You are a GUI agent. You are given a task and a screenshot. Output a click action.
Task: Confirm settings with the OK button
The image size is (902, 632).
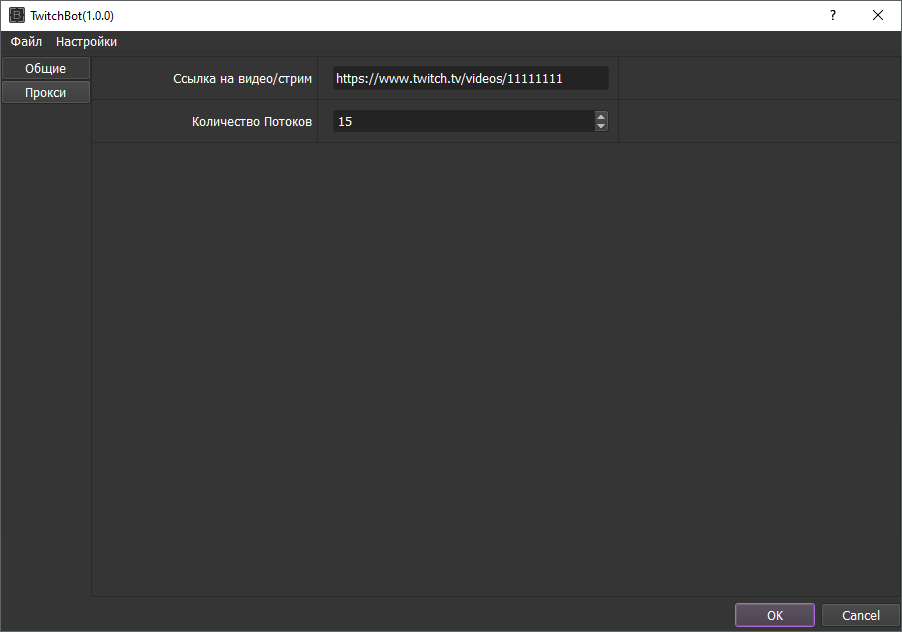(x=775, y=615)
